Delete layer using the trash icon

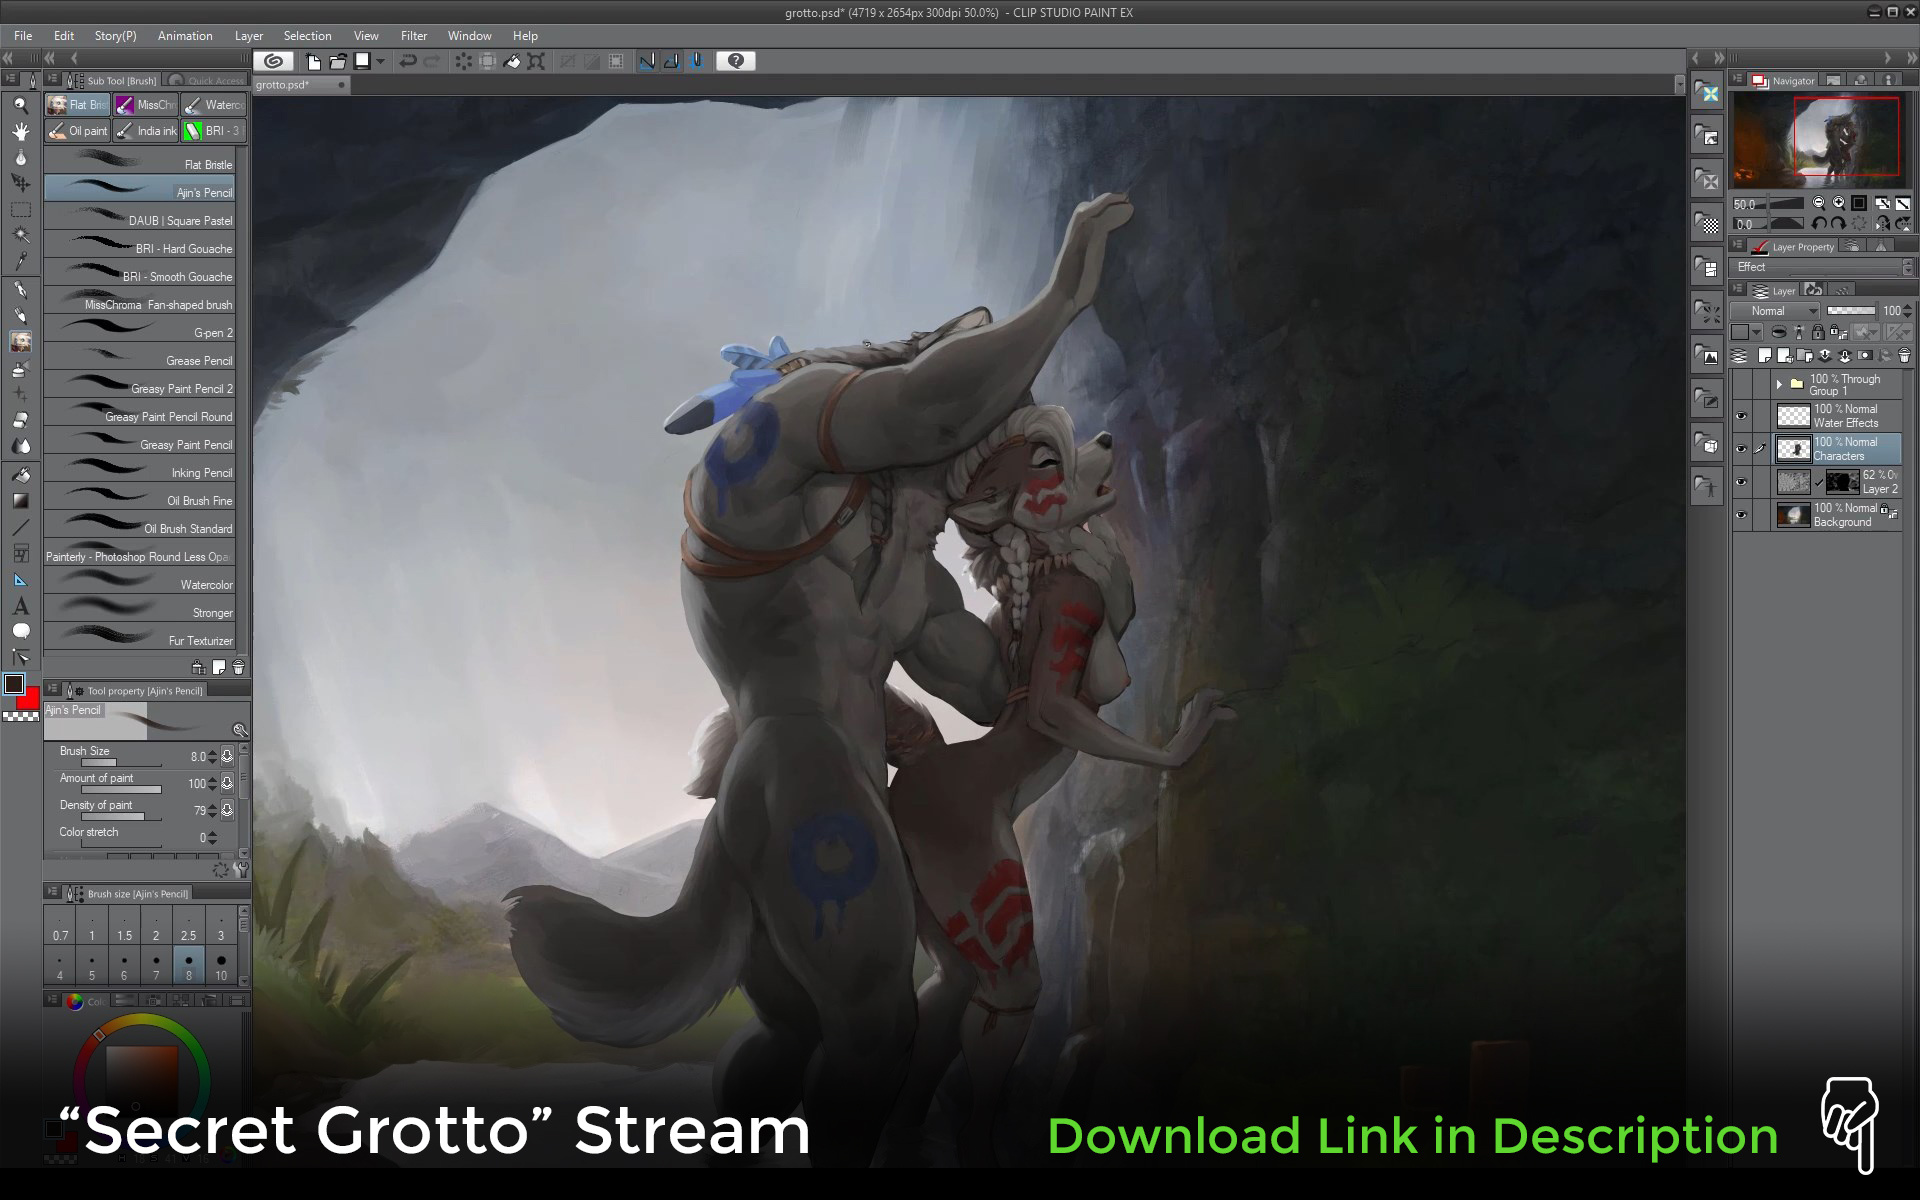1904,356
